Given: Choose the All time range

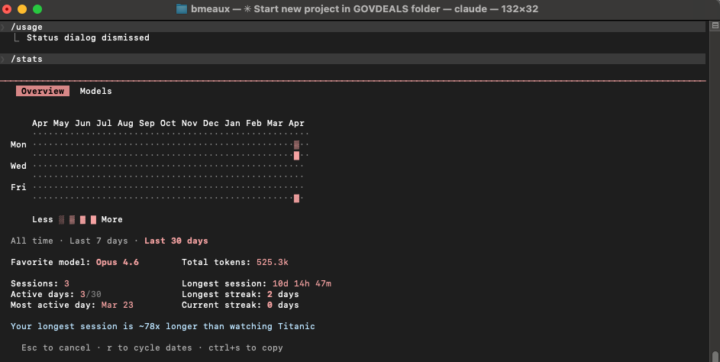Looking at the screenshot, I should 32,241.
